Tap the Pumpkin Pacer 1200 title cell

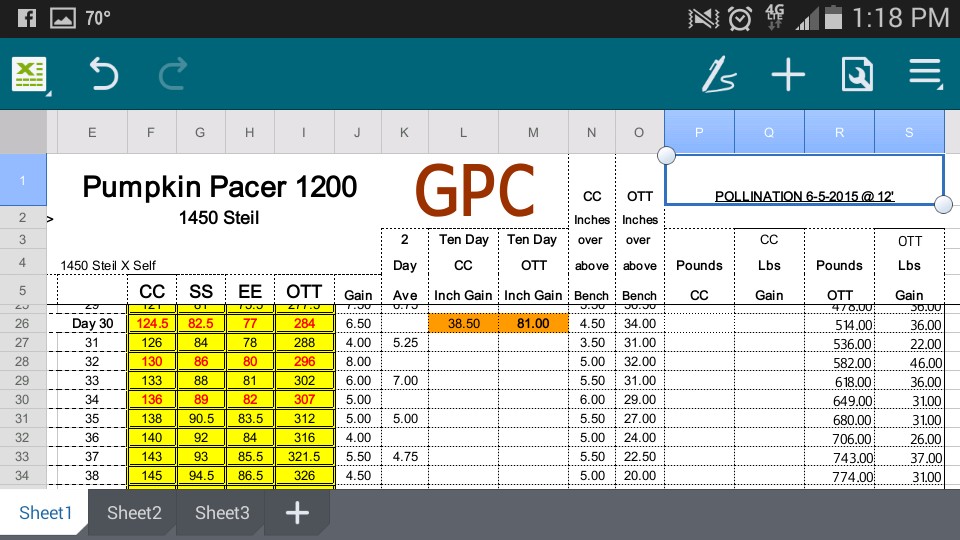pos(219,186)
